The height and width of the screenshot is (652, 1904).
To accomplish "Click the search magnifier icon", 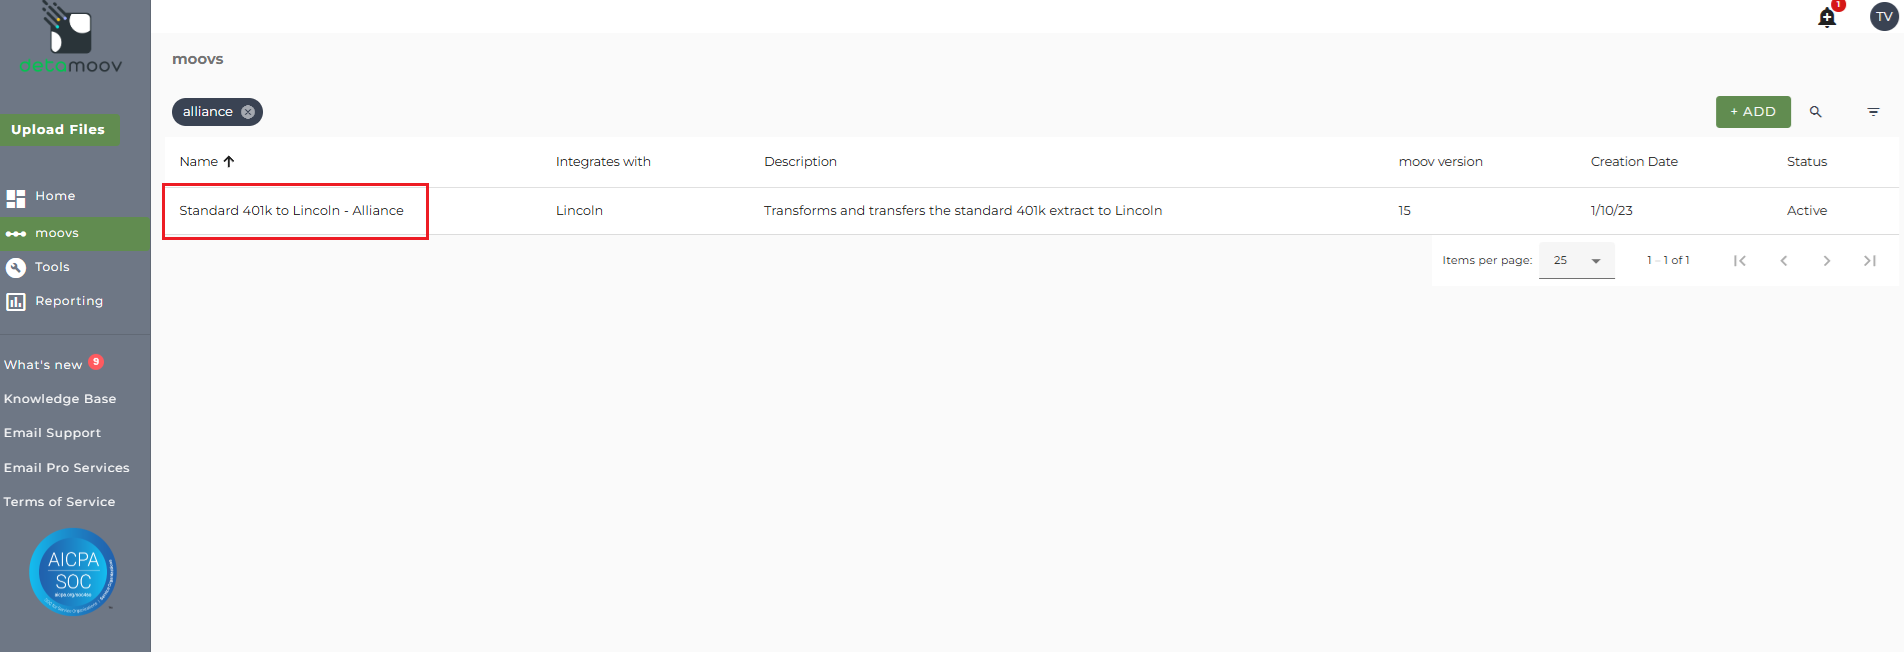I will coord(1815,112).
